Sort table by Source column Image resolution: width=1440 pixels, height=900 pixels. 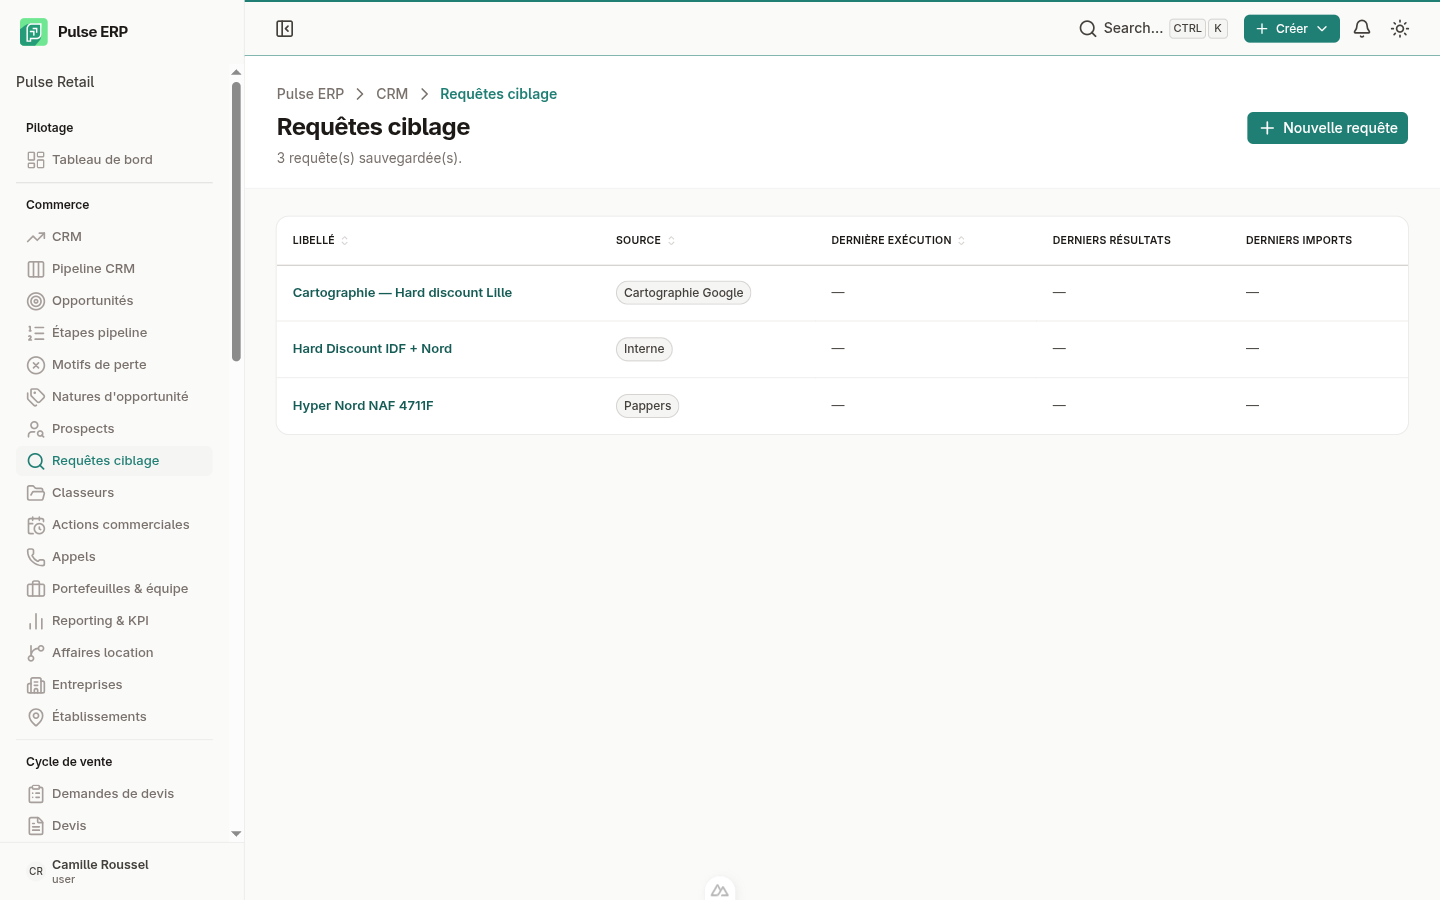click(645, 241)
